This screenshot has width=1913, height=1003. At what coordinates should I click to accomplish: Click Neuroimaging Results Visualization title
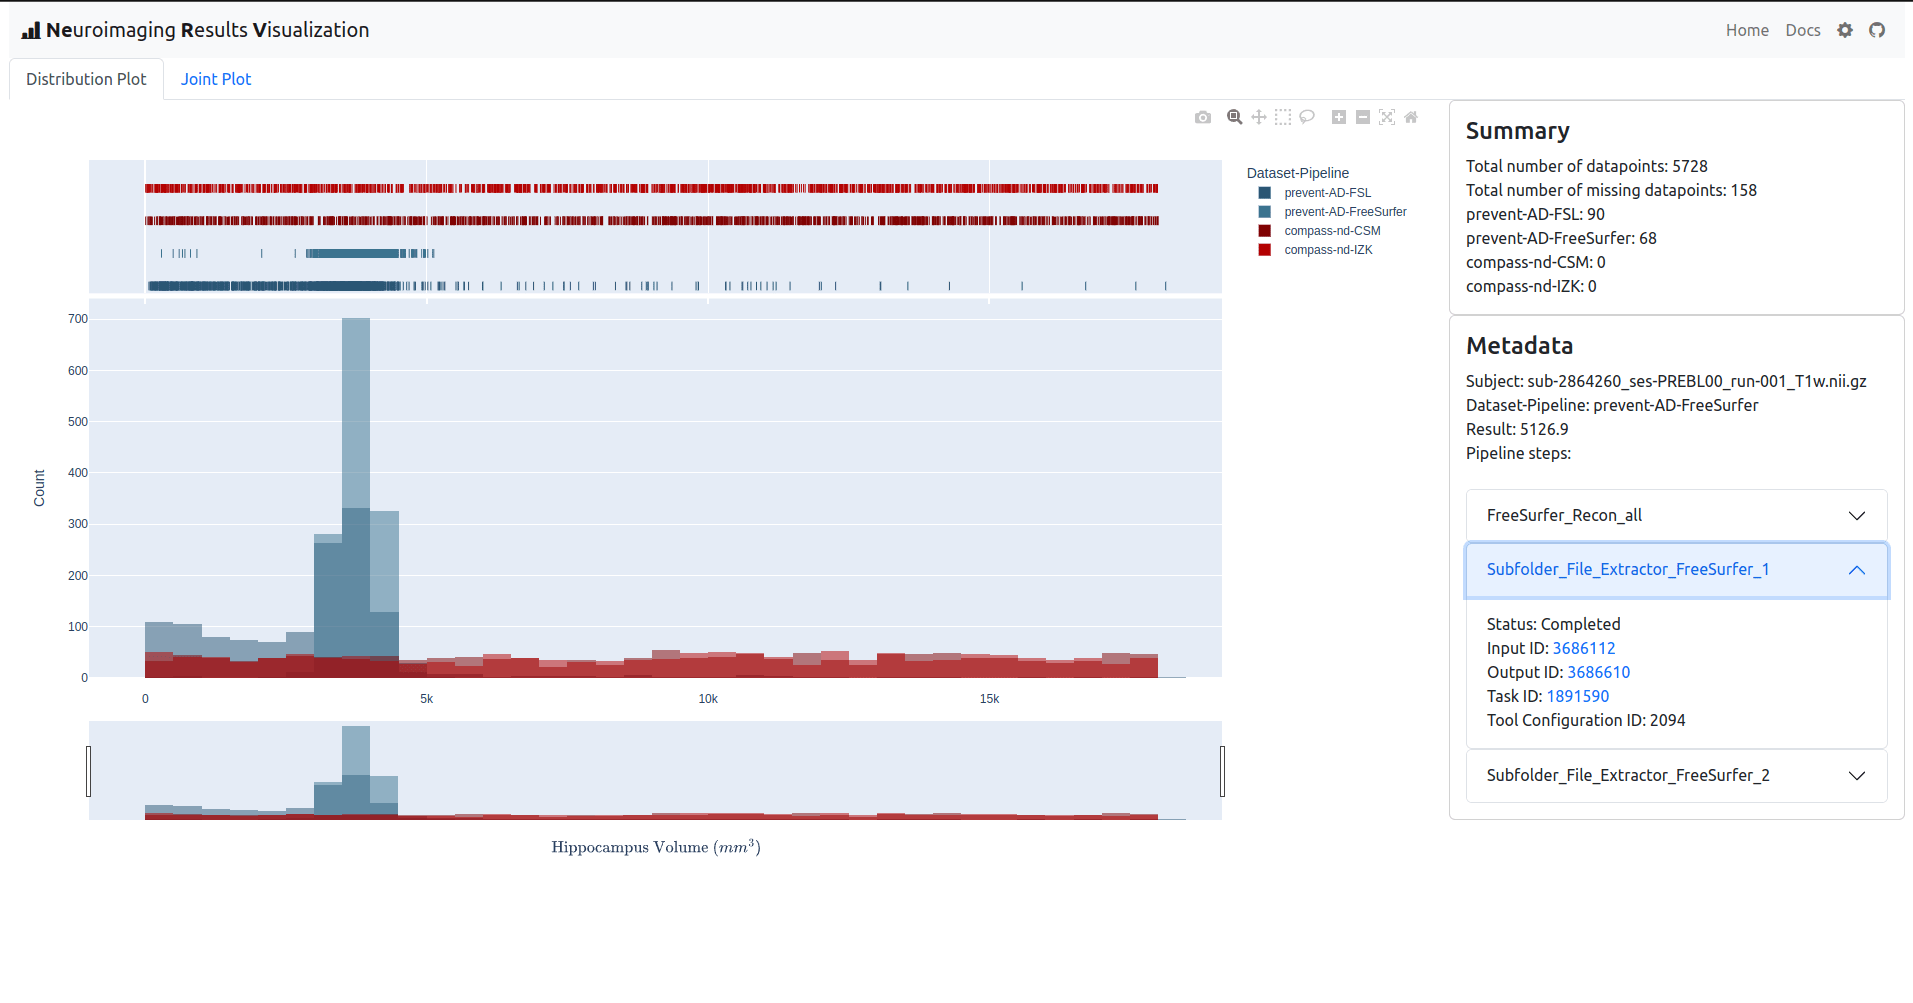pos(208,30)
